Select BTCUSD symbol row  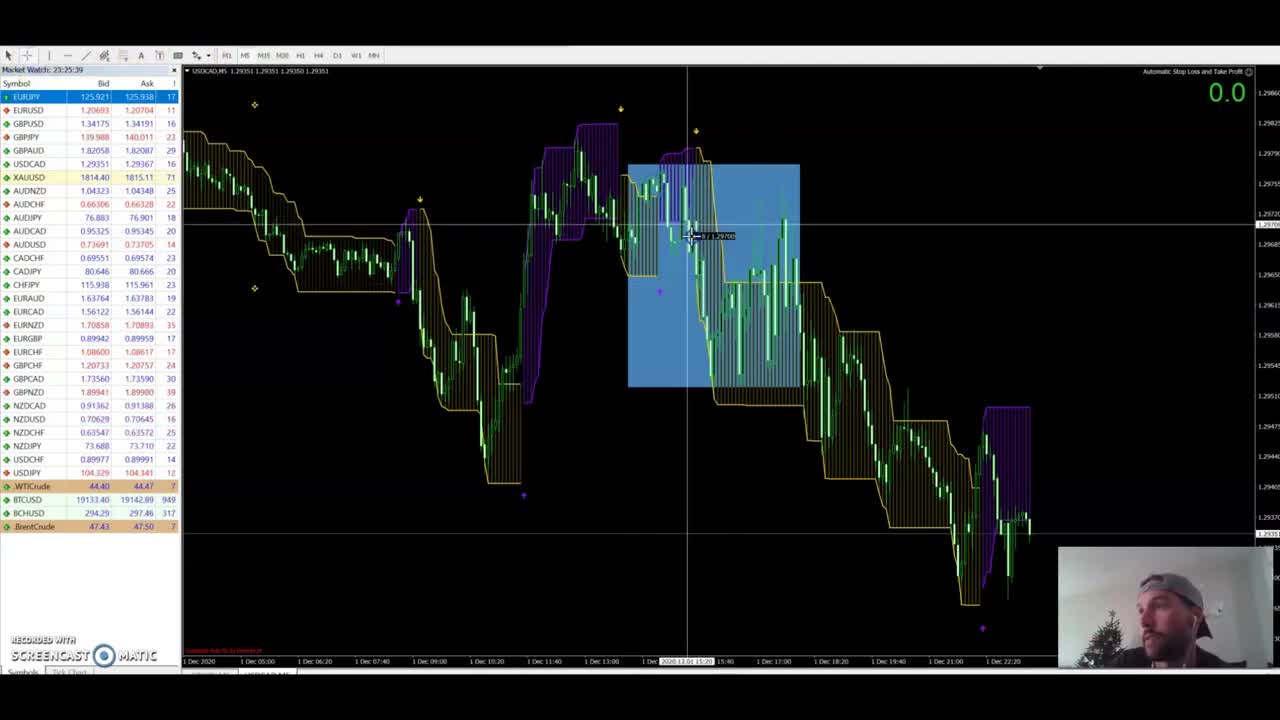(90, 499)
